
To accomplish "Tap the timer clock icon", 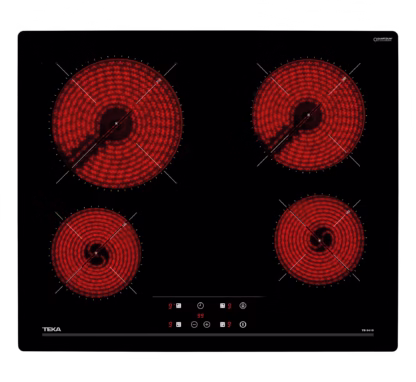I will 200,305.
